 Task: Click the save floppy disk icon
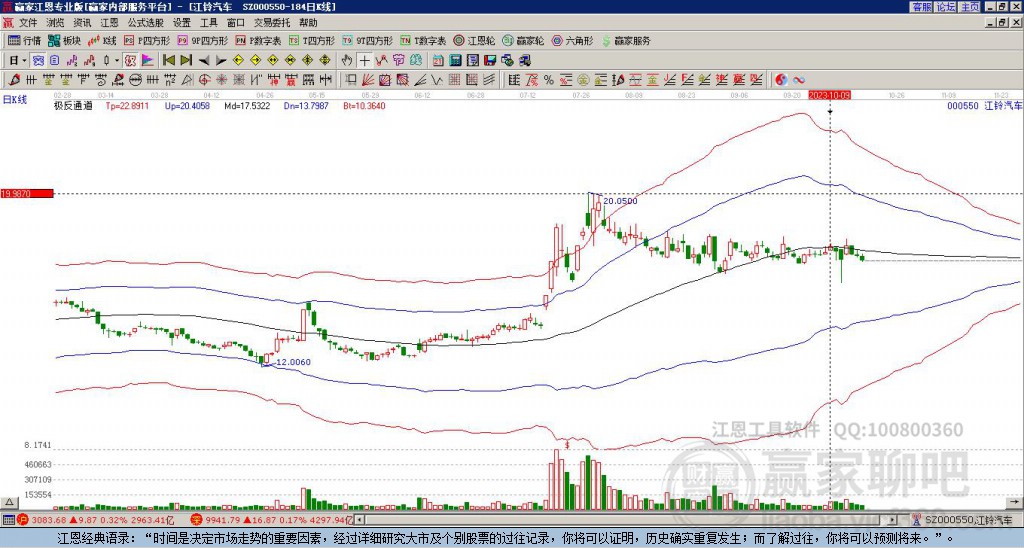click(490, 61)
